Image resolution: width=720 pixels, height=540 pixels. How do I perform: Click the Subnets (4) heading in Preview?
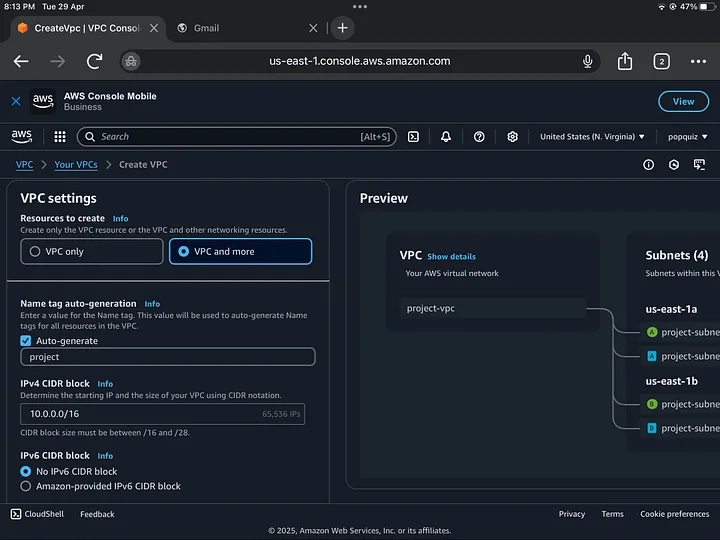677,255
